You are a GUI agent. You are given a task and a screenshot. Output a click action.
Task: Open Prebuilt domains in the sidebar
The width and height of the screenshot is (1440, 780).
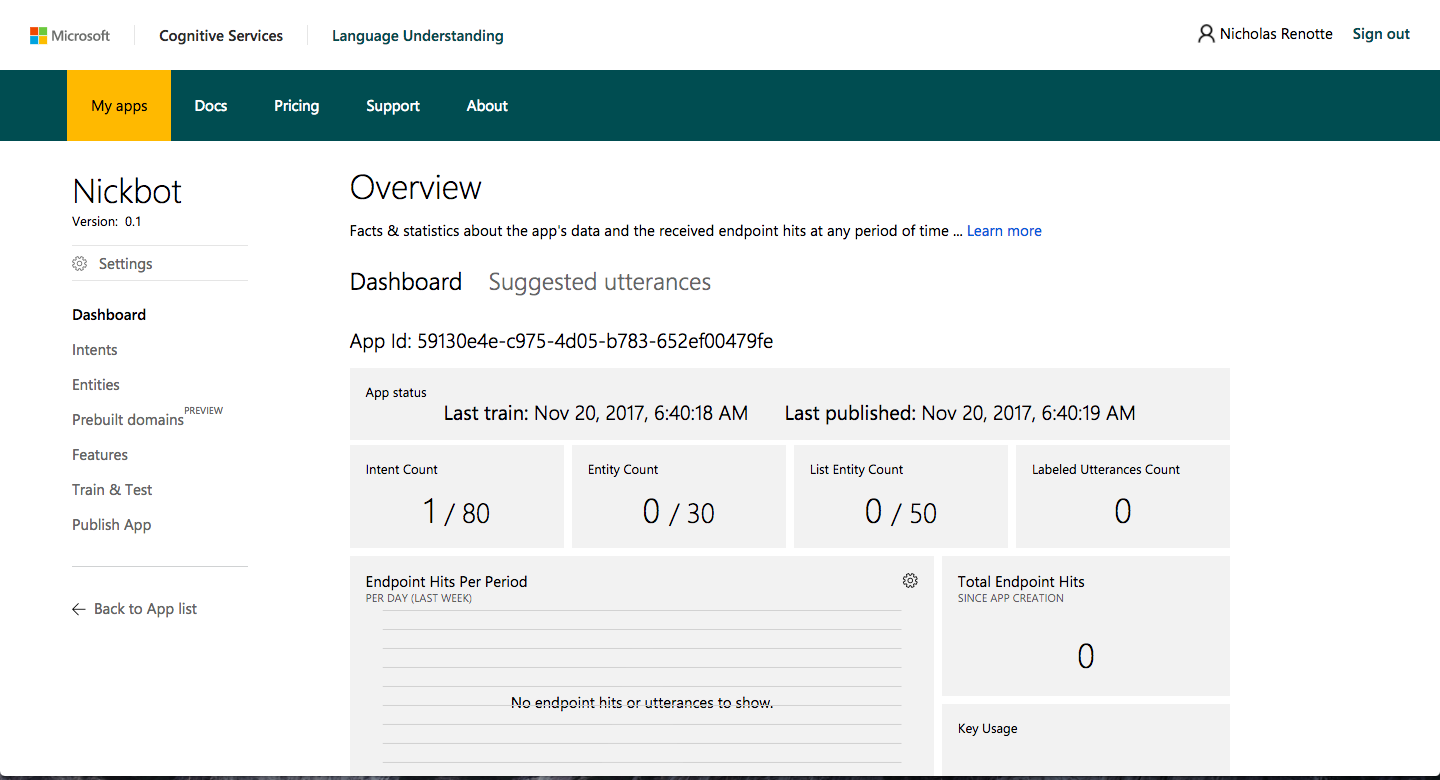(x=128, y=420)
